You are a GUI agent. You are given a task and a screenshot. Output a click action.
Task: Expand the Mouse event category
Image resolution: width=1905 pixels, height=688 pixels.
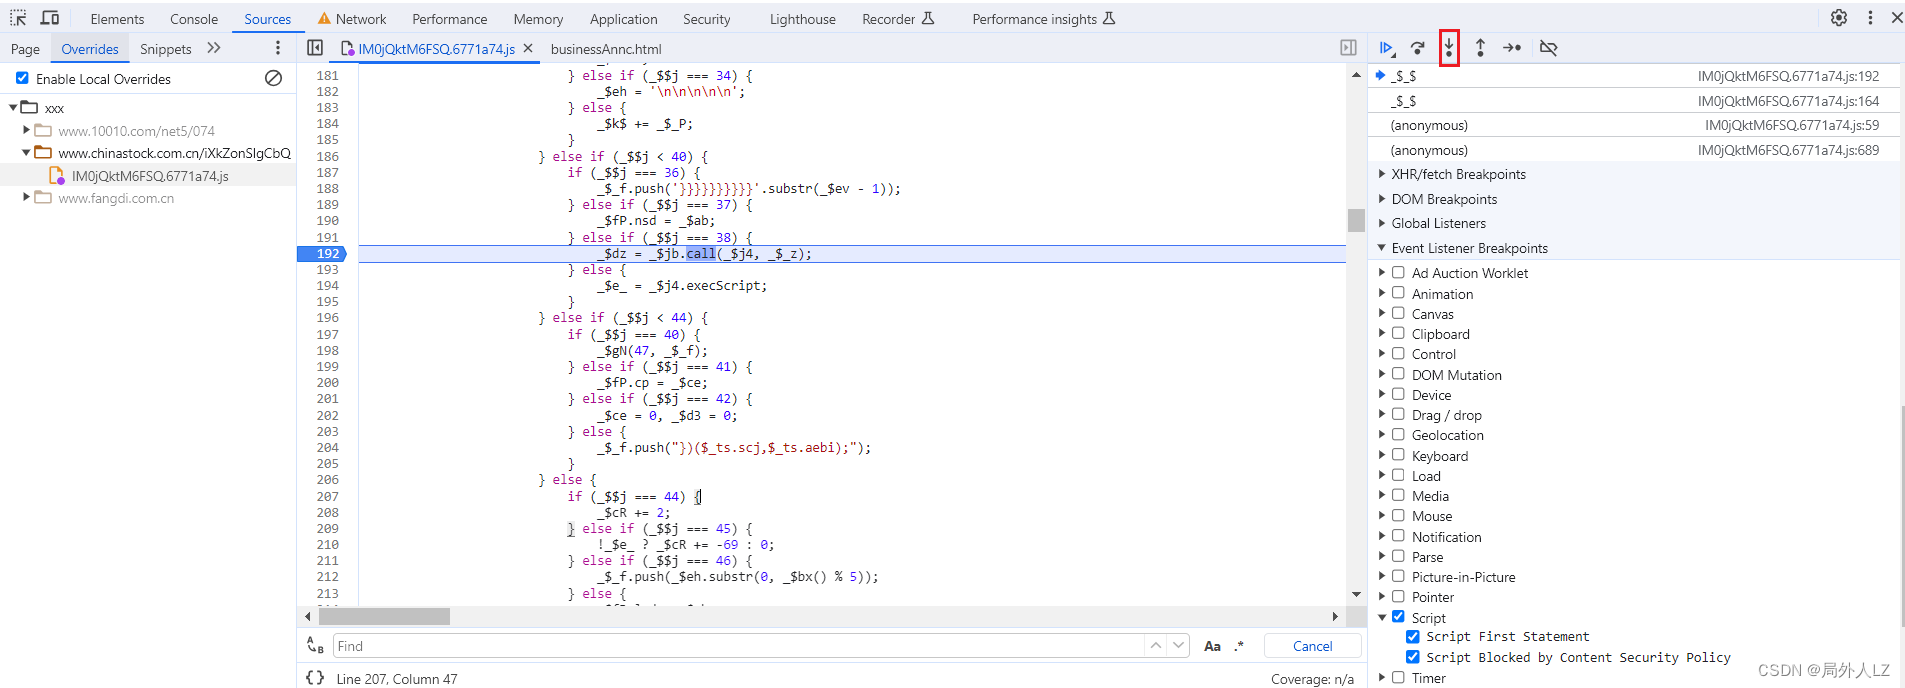tap(1382, 516)
